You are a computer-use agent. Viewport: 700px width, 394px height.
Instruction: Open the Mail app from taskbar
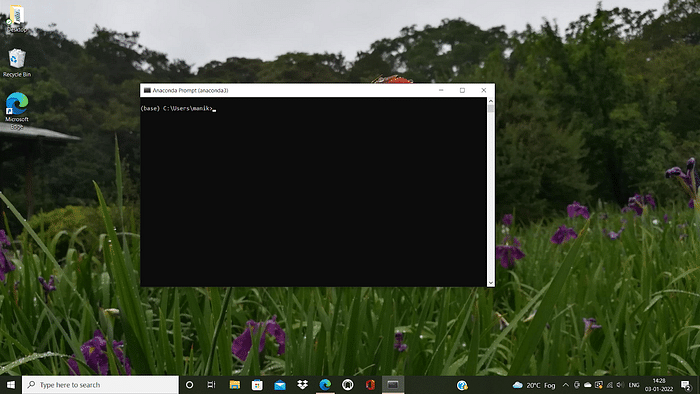pos(280,385)
